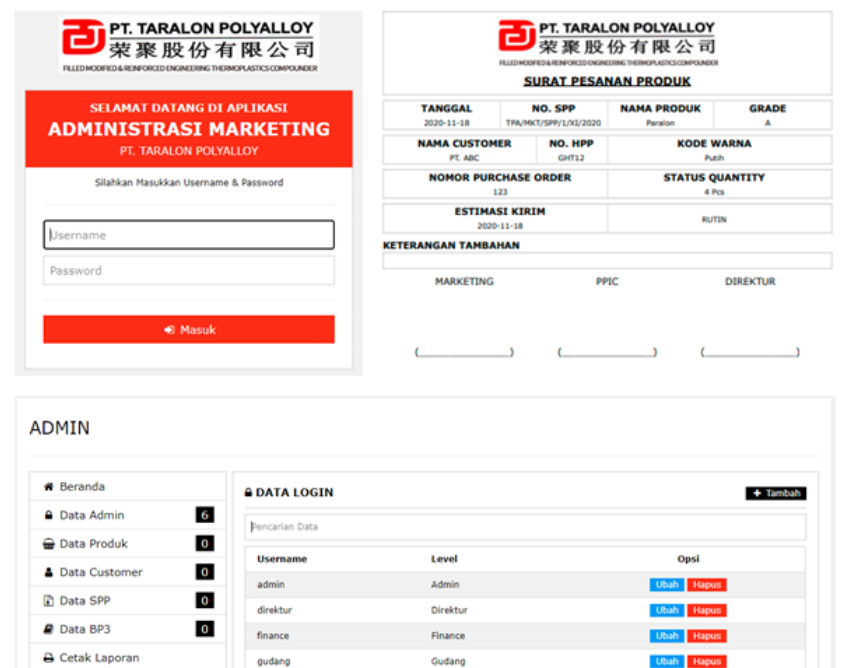Image resolution: width=842 pixels, height=668 pixels.
Task: Select the 'Admin' level cell
Action: [445, 584]
